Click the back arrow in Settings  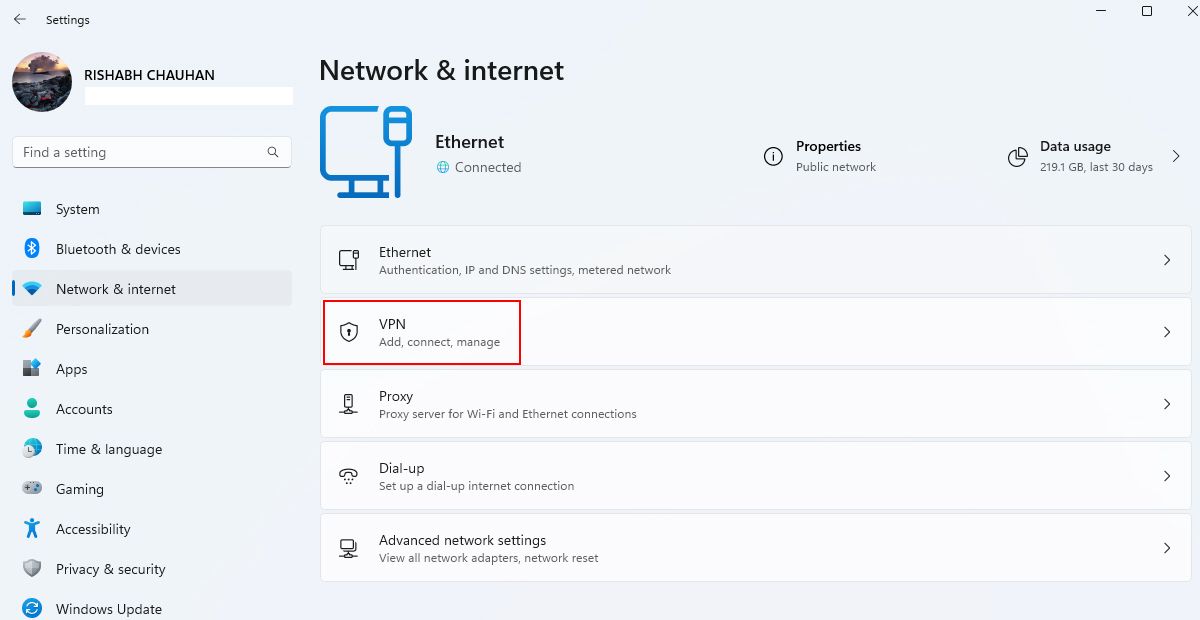(x=20, y=19)
